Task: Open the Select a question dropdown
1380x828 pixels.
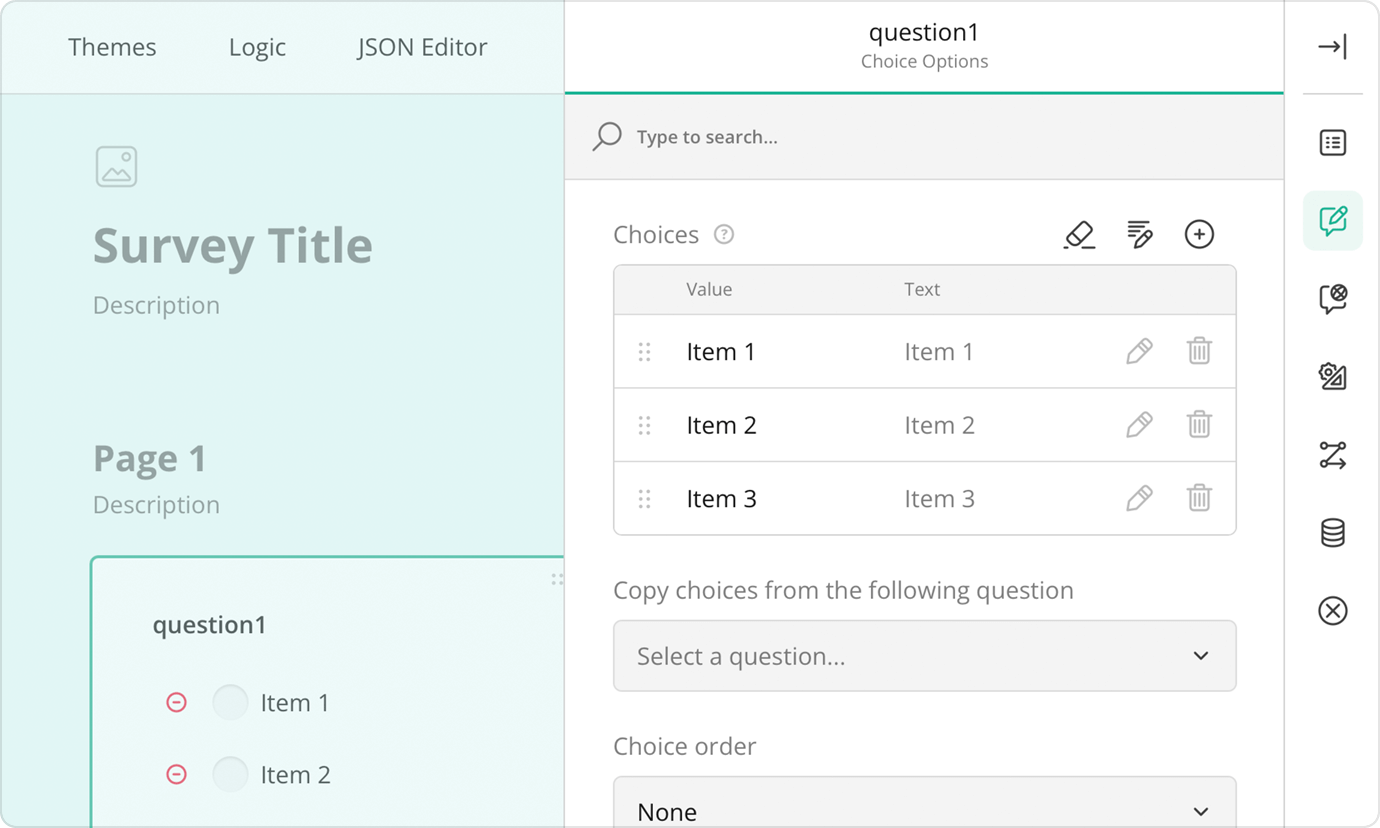Action: click(924, 656)
